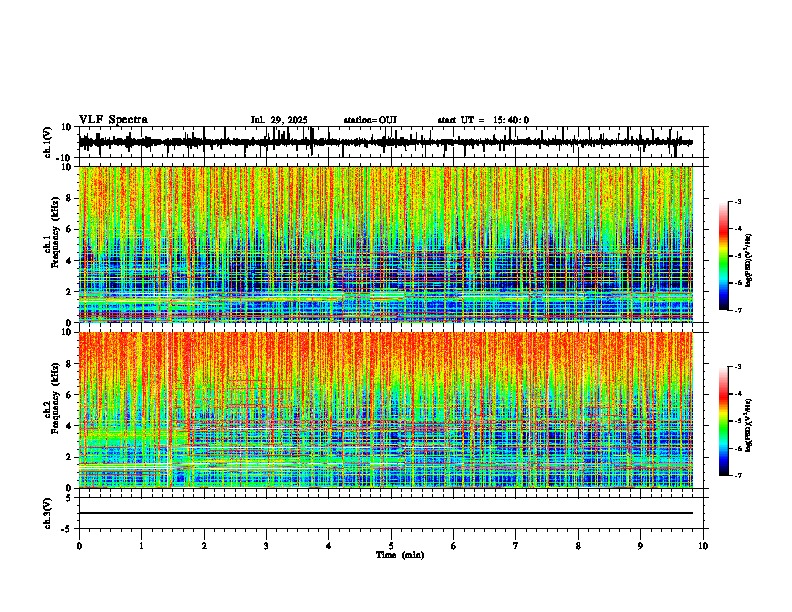The image size is (792, 612).
Task: Click the ch.1 voltage waveform trace
Action: pyautogui.click(x=385, y=142)
